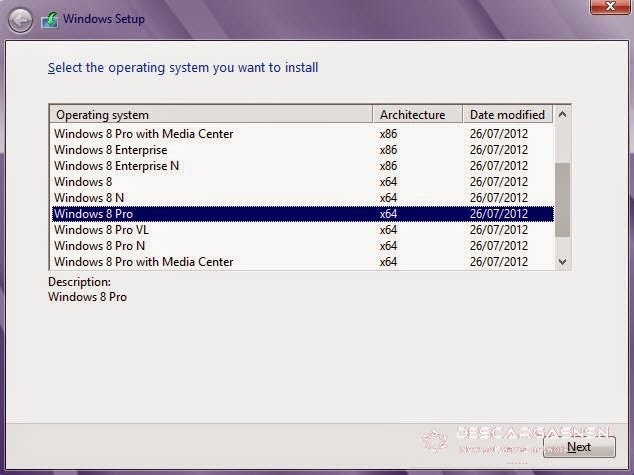
Task: Click the Windows Setup title icon
Action: tap(50, 20)
